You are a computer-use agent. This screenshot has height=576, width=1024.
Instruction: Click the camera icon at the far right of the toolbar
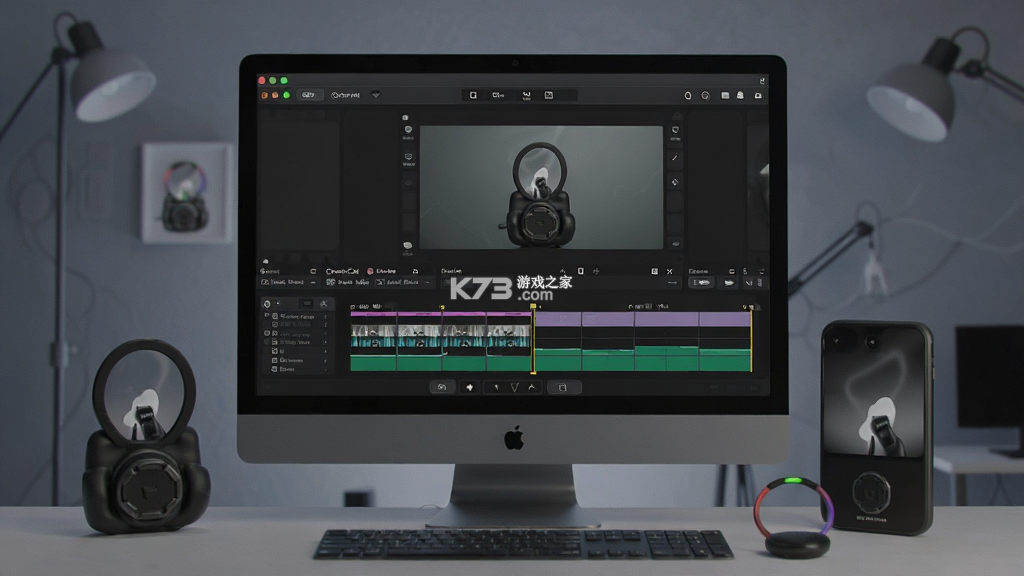(x=758, y=95)
